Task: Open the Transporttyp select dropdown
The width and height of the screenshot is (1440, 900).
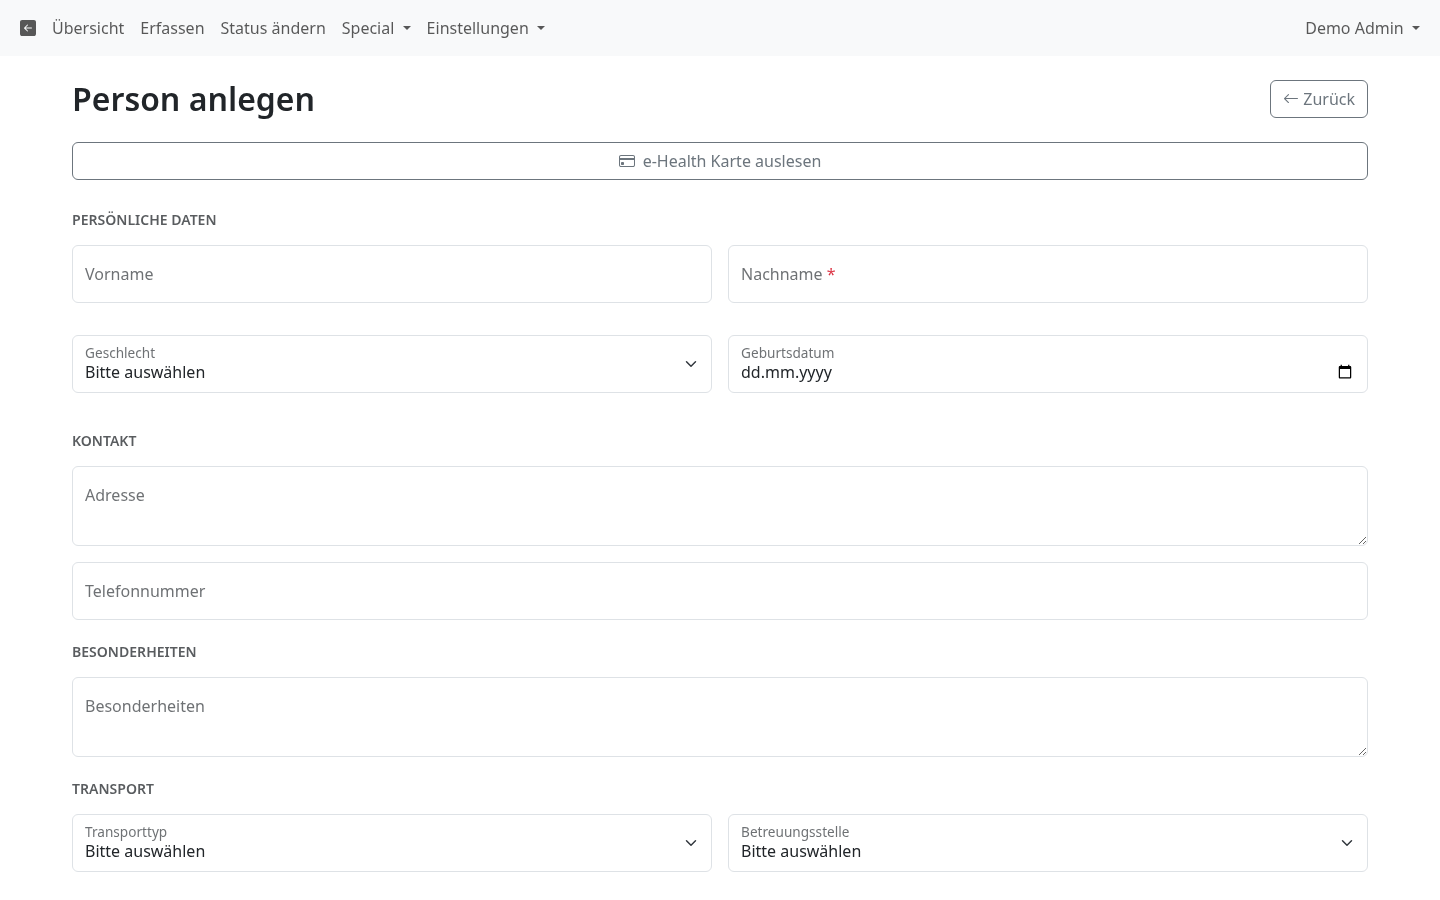Action: click(392, 843)
